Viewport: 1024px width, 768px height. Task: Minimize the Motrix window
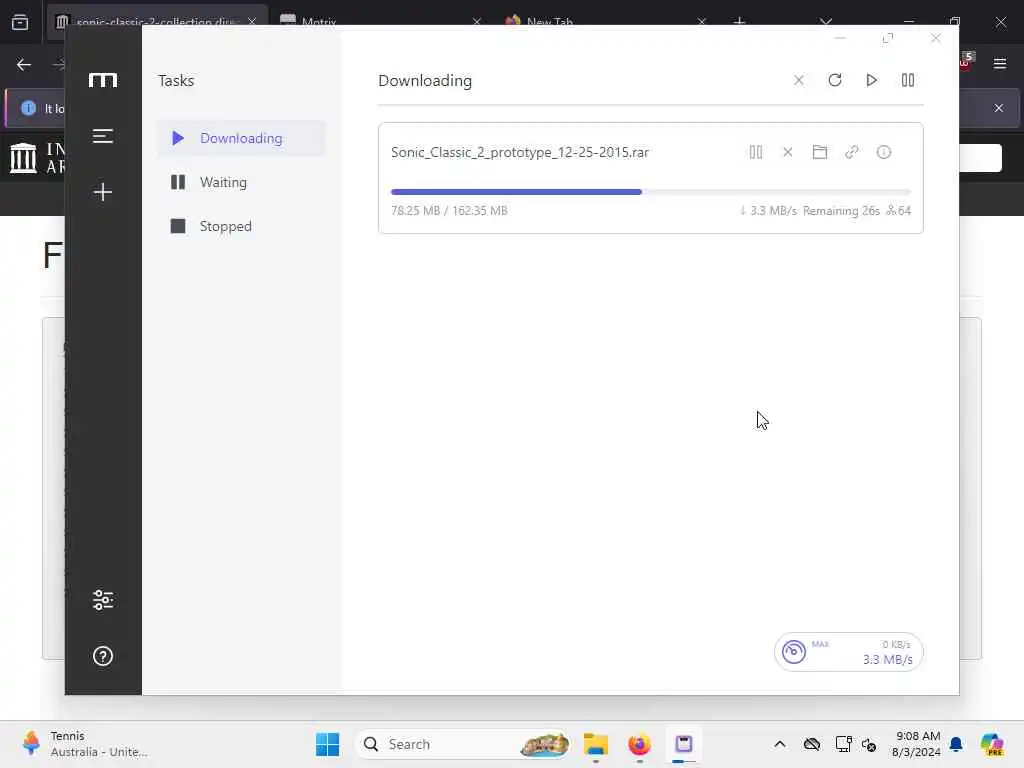[x=840, y=39]
